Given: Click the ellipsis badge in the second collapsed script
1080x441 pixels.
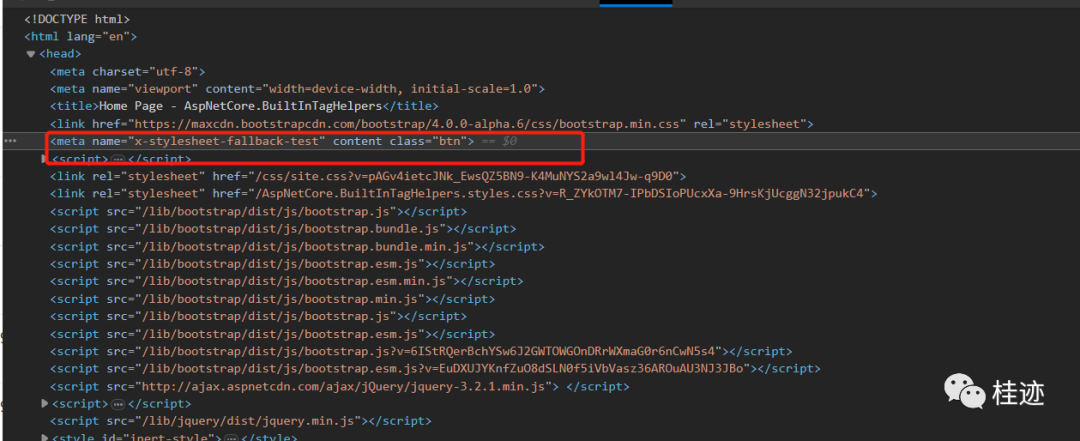Looking at the screenshot, I should tap(118, 404).
